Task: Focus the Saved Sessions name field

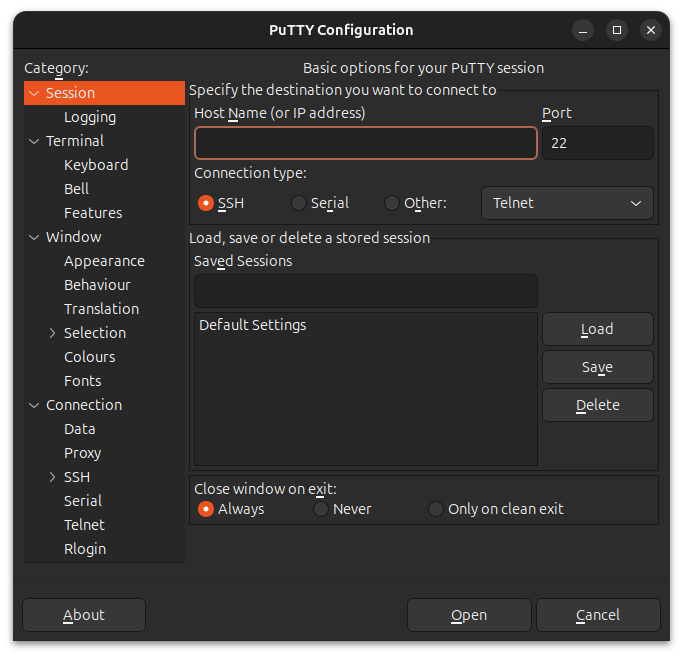Action: (366, 291)
